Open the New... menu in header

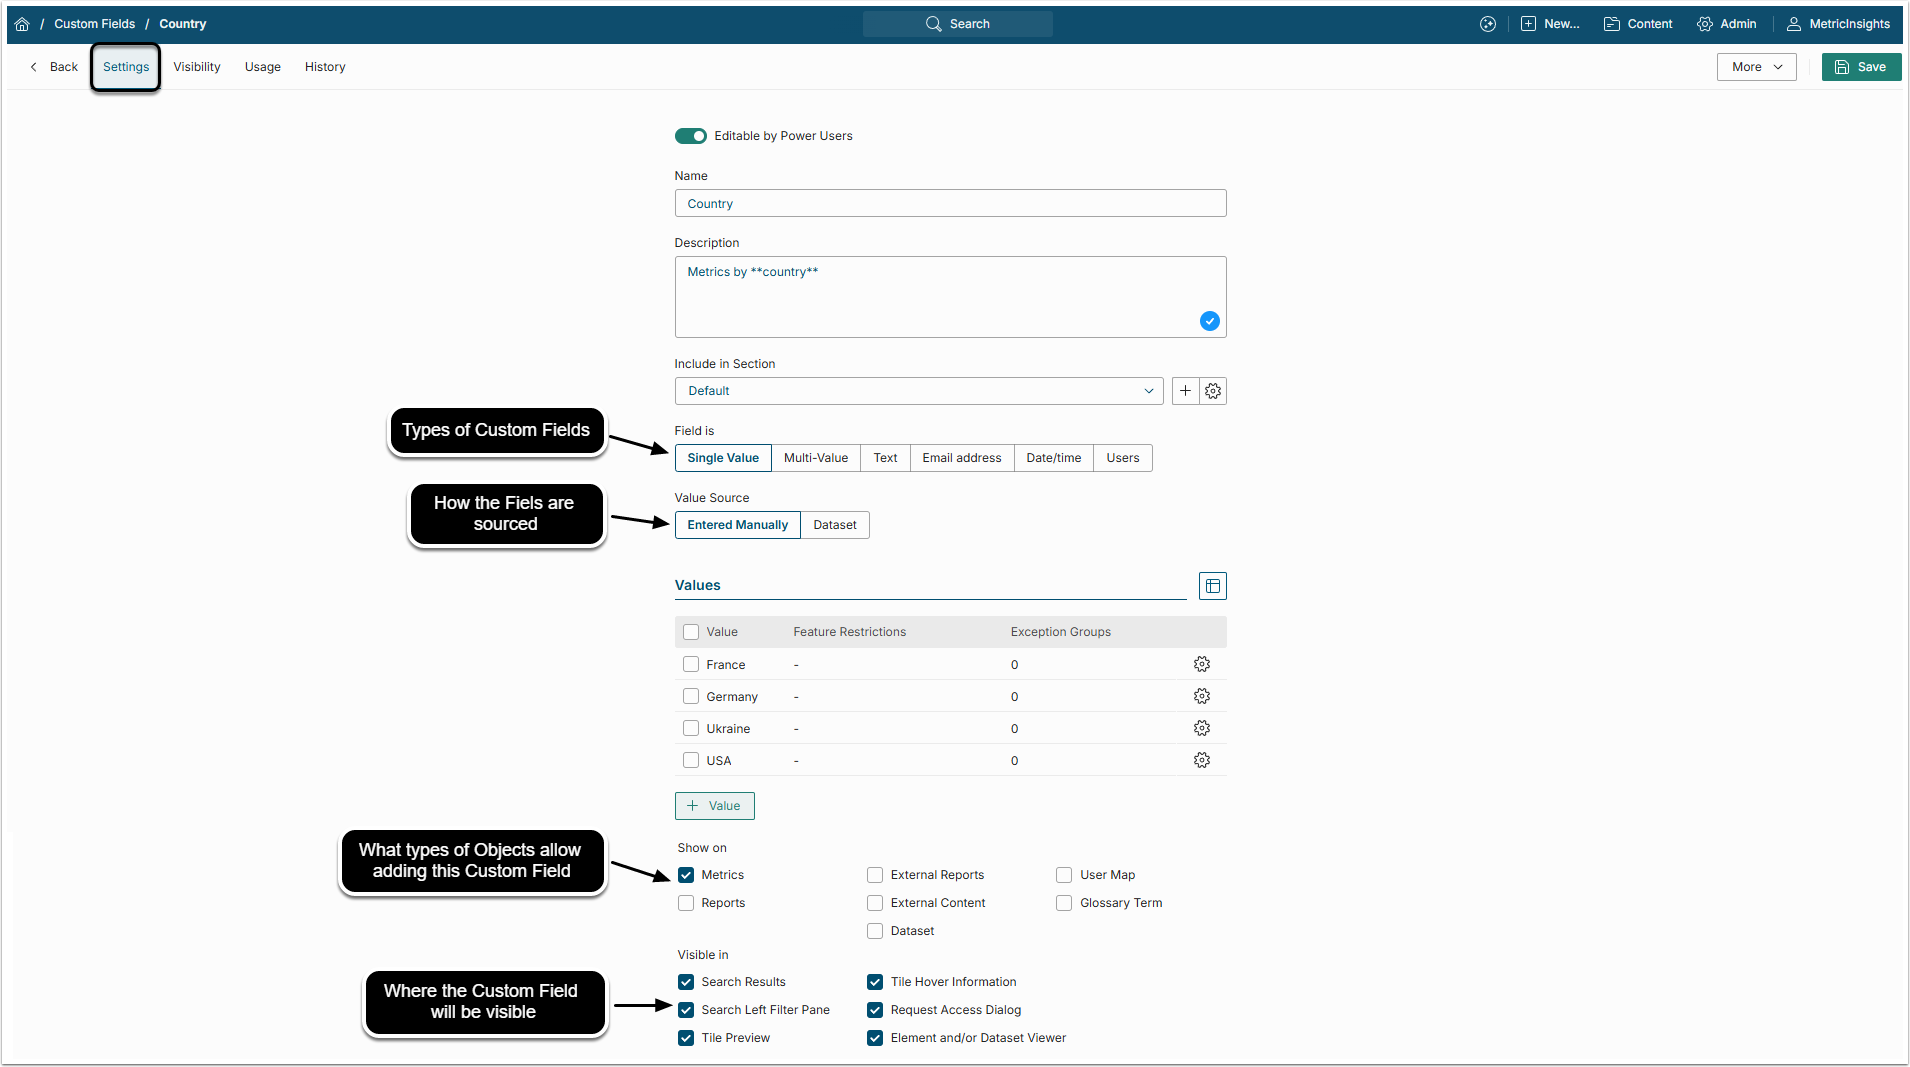(x=1551, y=24)
